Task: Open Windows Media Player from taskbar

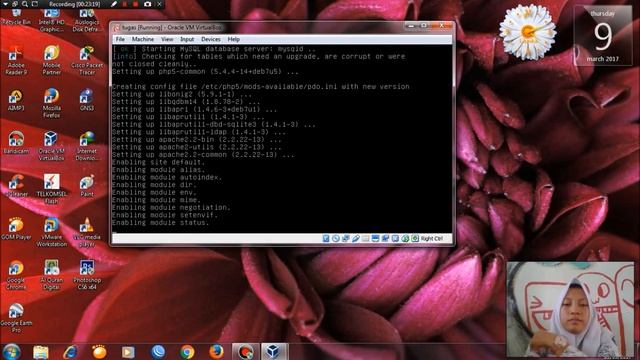Action: coord(128,351)
